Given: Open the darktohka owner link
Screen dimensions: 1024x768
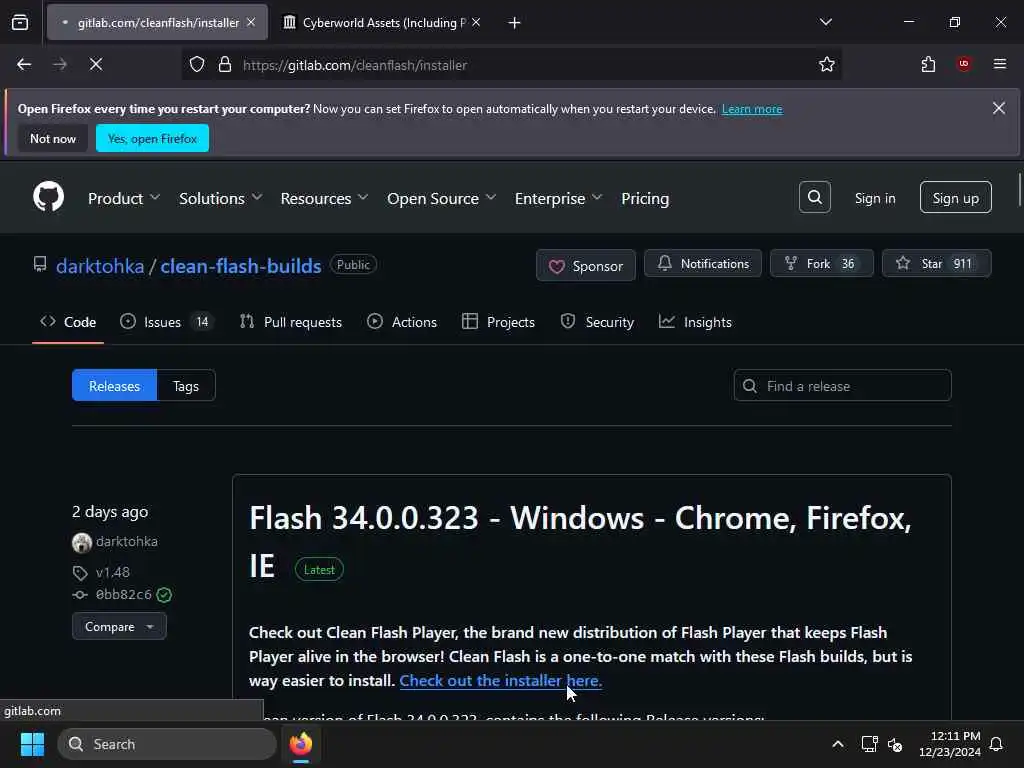Looking at the screenshot, I should (100, 266).
